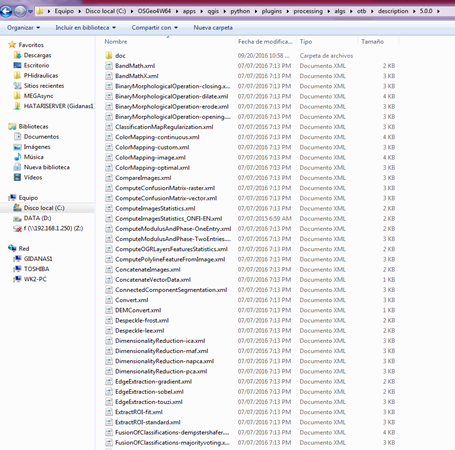This screenshot has height=450, width=455.
Task: Select ClassificationMapRegularization.xml file
Action: point(164,127)
